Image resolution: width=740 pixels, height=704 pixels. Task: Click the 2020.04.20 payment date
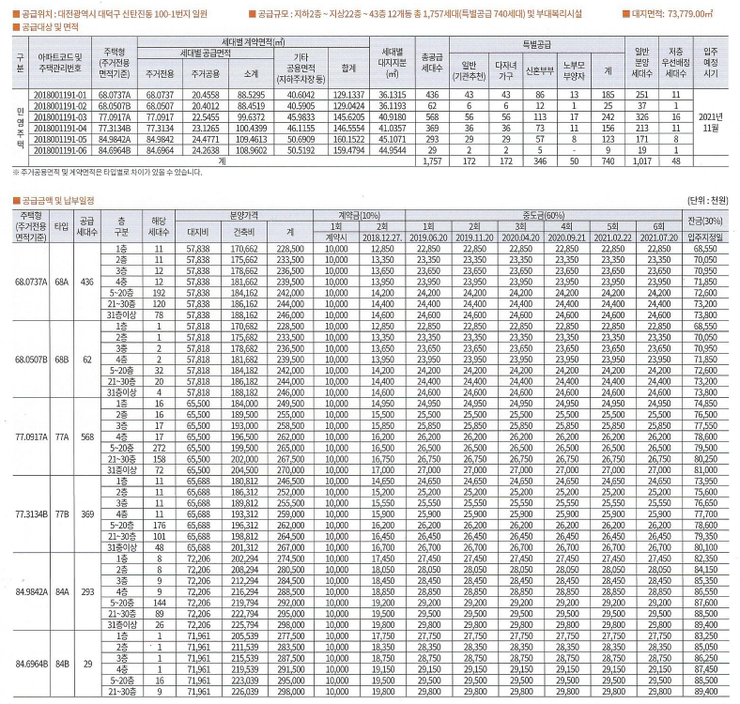tap(520, 237)
